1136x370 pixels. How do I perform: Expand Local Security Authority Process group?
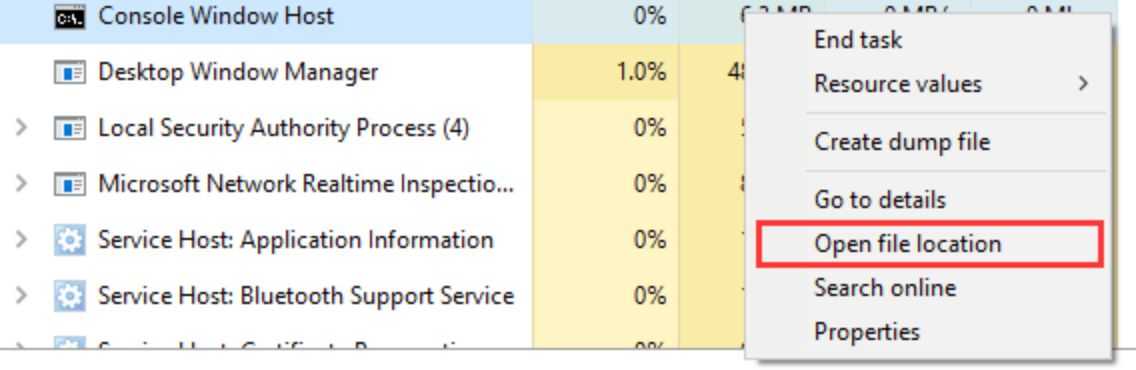coord(22,128)
